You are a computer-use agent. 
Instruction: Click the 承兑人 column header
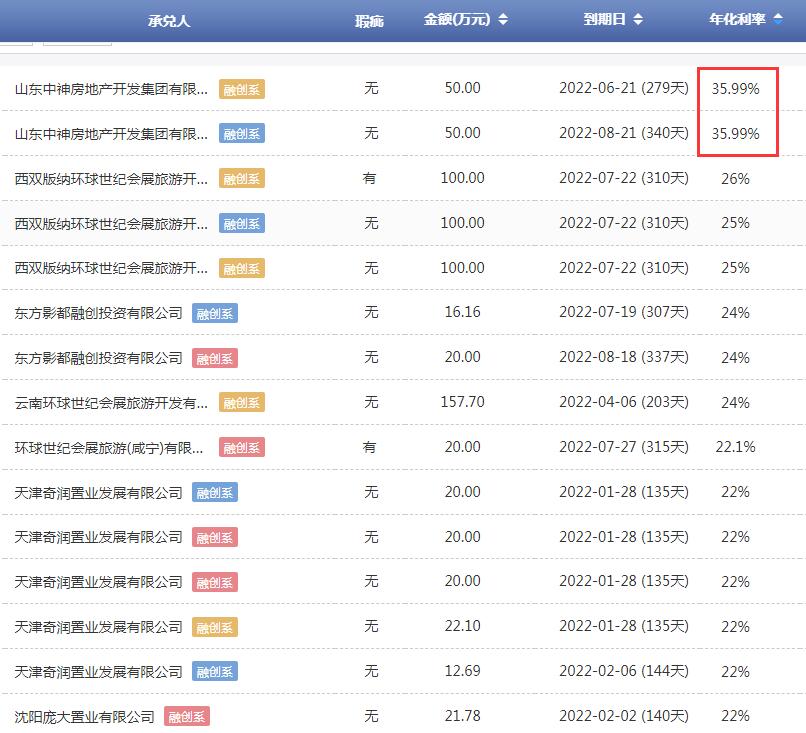(169, 21)
